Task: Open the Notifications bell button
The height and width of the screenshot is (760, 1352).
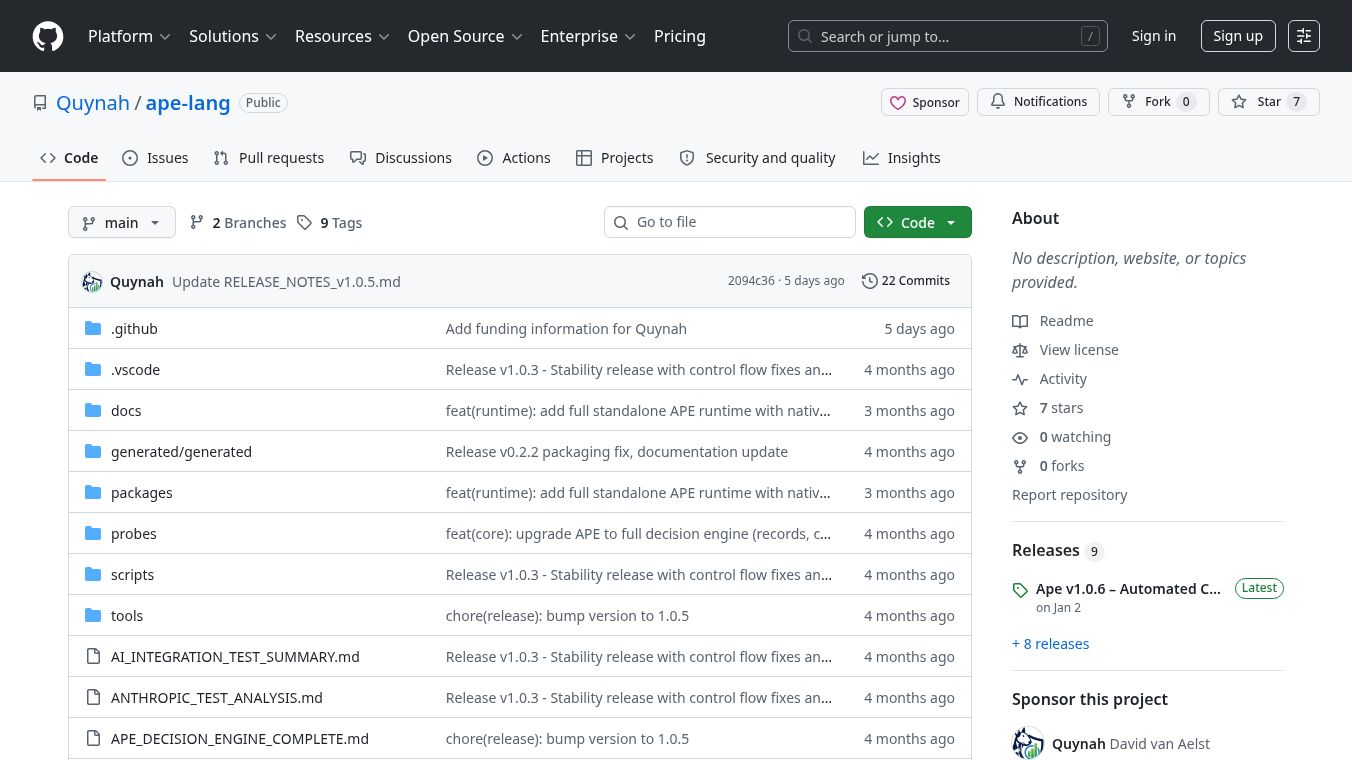Action: [x=1038, y=102]
